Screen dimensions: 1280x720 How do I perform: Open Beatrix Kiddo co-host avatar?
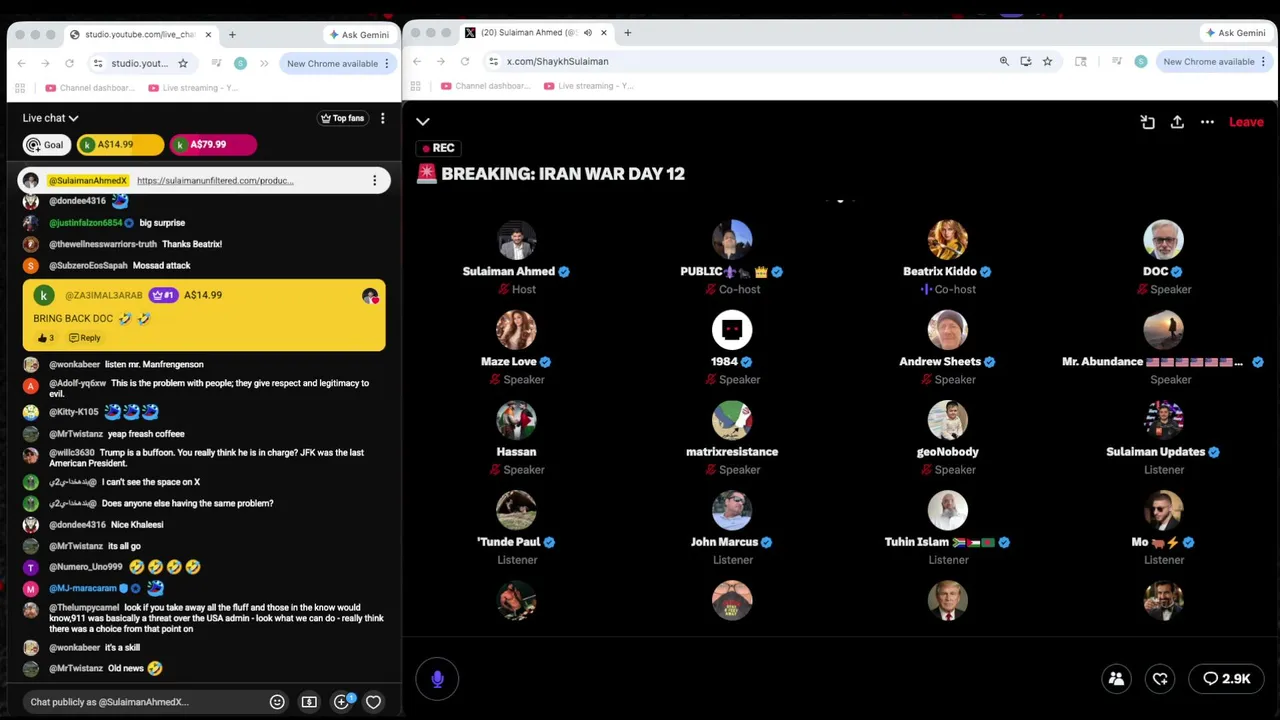click(x=947, y=241)
